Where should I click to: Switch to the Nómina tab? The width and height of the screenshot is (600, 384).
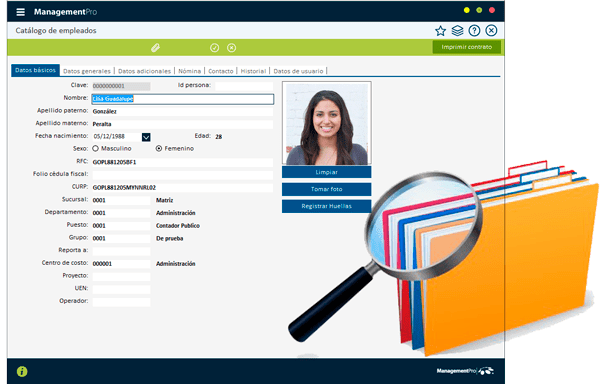[x=189, y=71]
